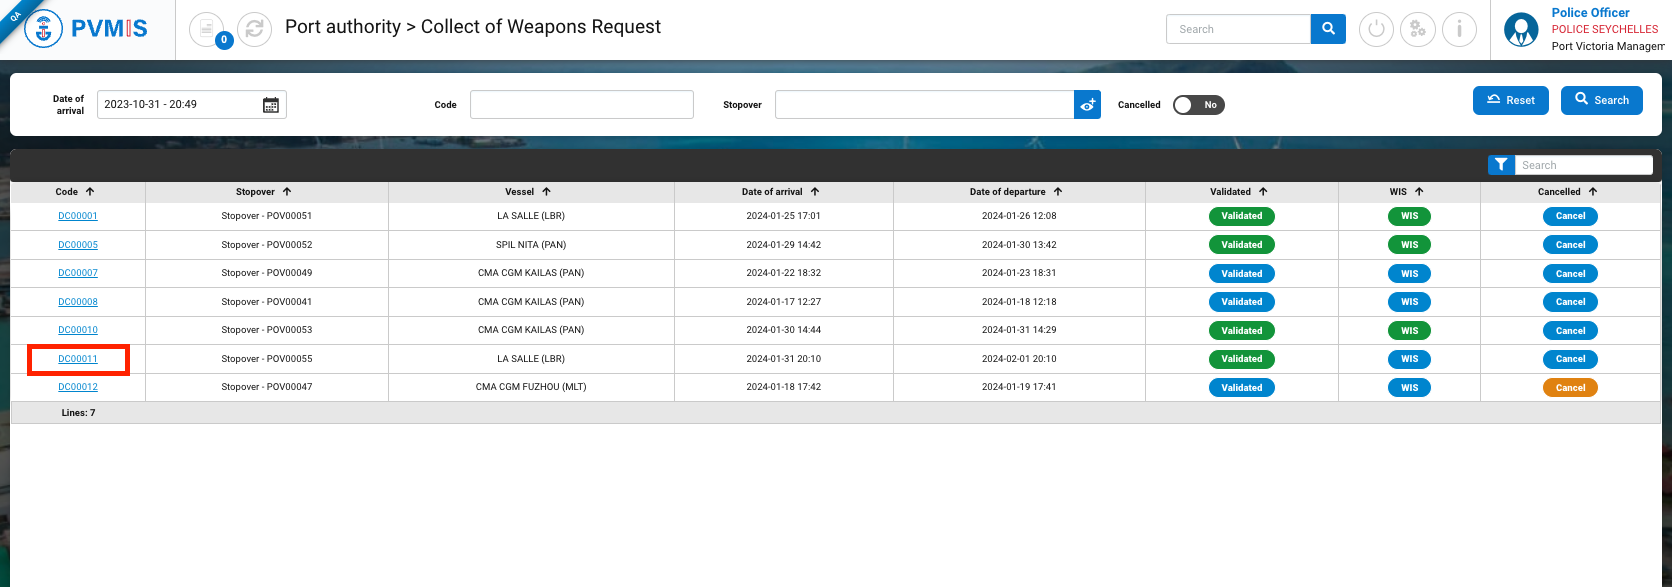Click the blue Search filter button
The width and height of the screenshot is (1672, 587).
click(1601, 100)
